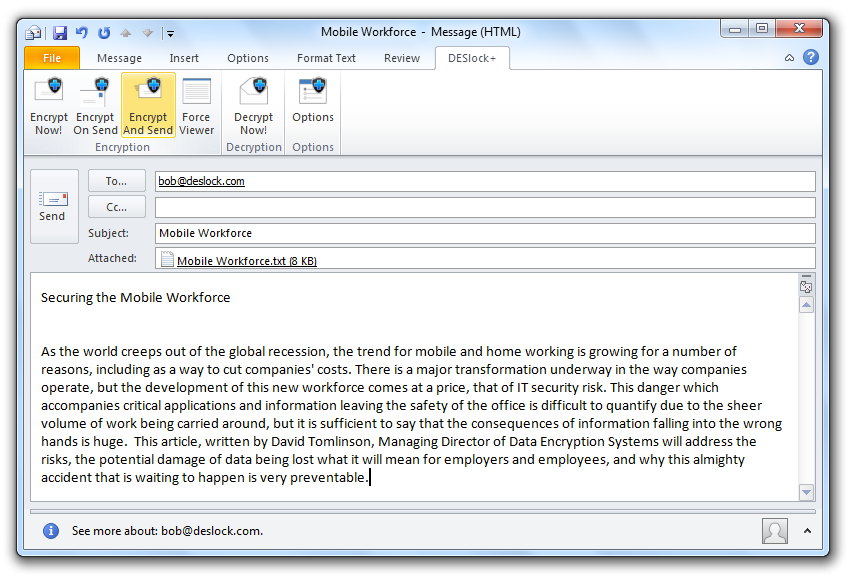This screenshot has width=847, height=575.
Task: Minimize the ribbon with caret icon
Action: click(x=789, y=58)
